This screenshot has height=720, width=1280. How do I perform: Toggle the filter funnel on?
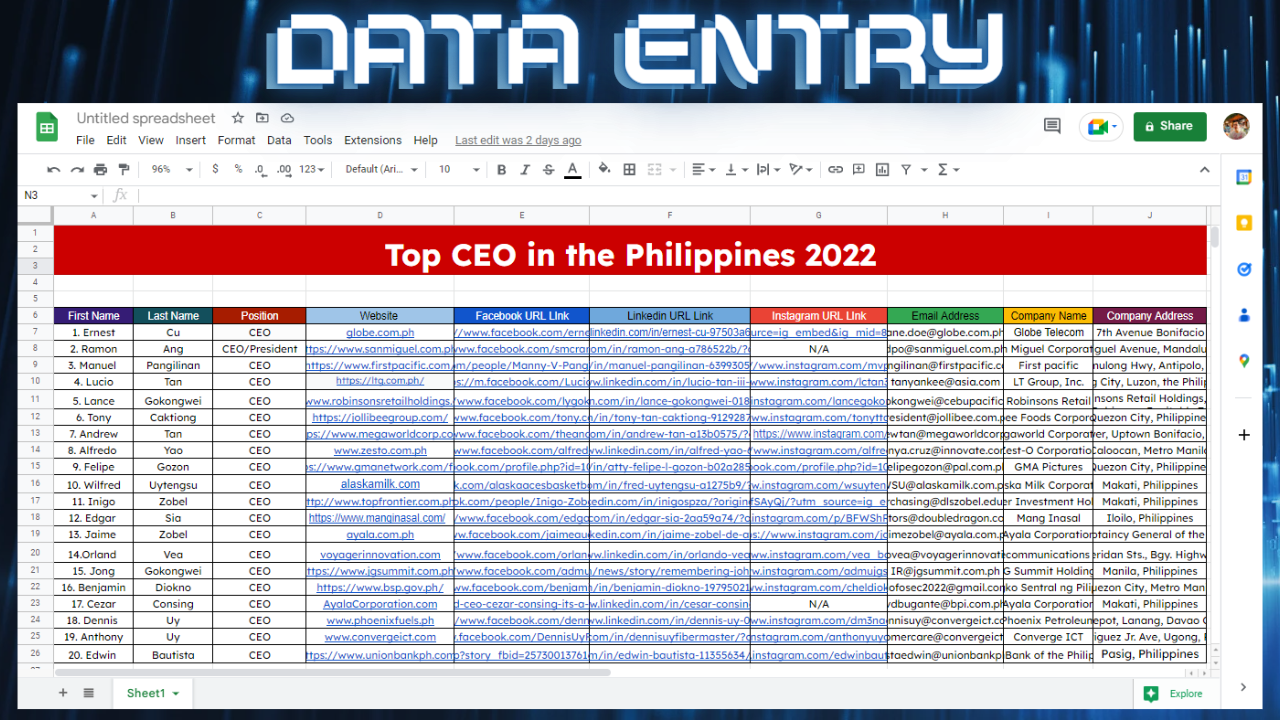[x=906, y=170]
